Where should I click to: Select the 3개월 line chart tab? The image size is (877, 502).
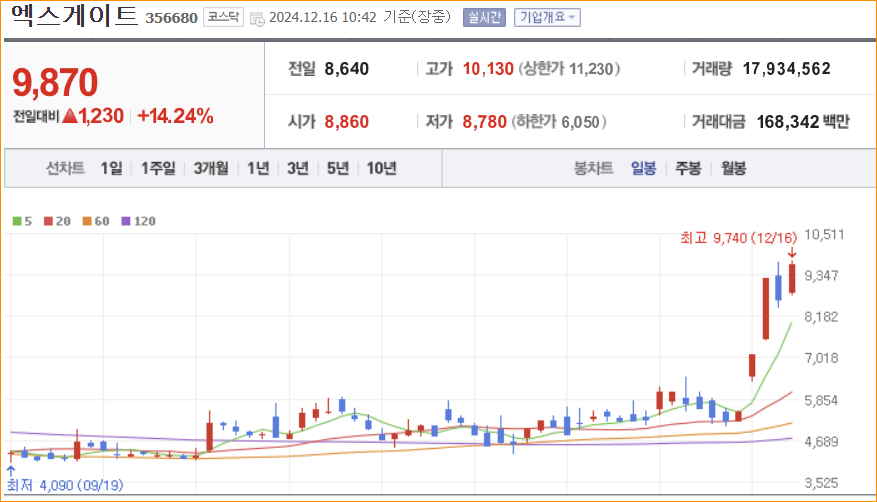(211, 168)
